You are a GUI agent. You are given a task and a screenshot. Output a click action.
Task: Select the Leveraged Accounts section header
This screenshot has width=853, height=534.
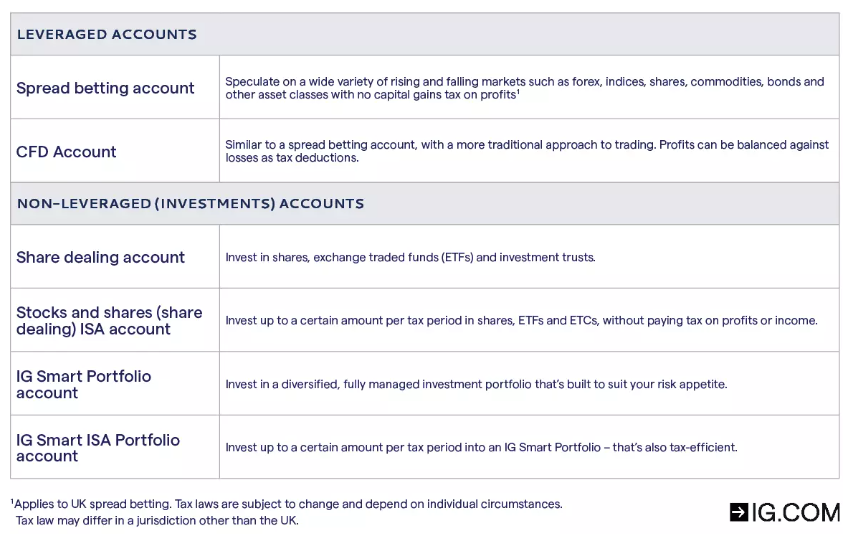click(x=107, y=34)
